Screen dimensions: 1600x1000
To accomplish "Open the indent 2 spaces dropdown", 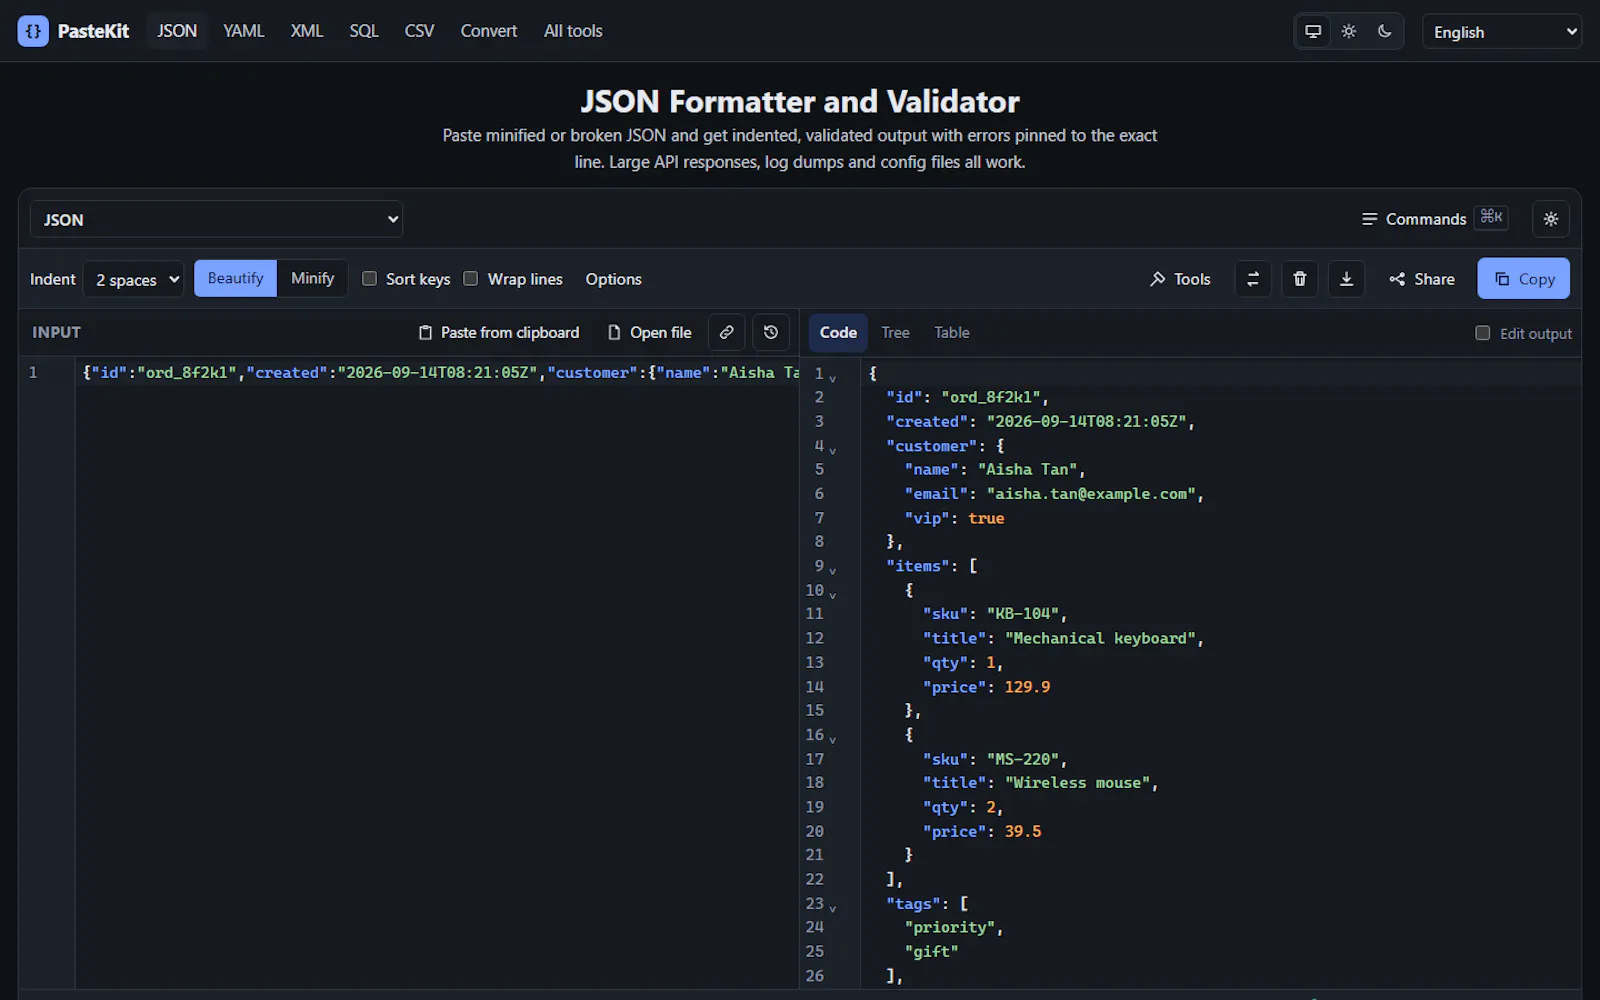I will (133, 279).
